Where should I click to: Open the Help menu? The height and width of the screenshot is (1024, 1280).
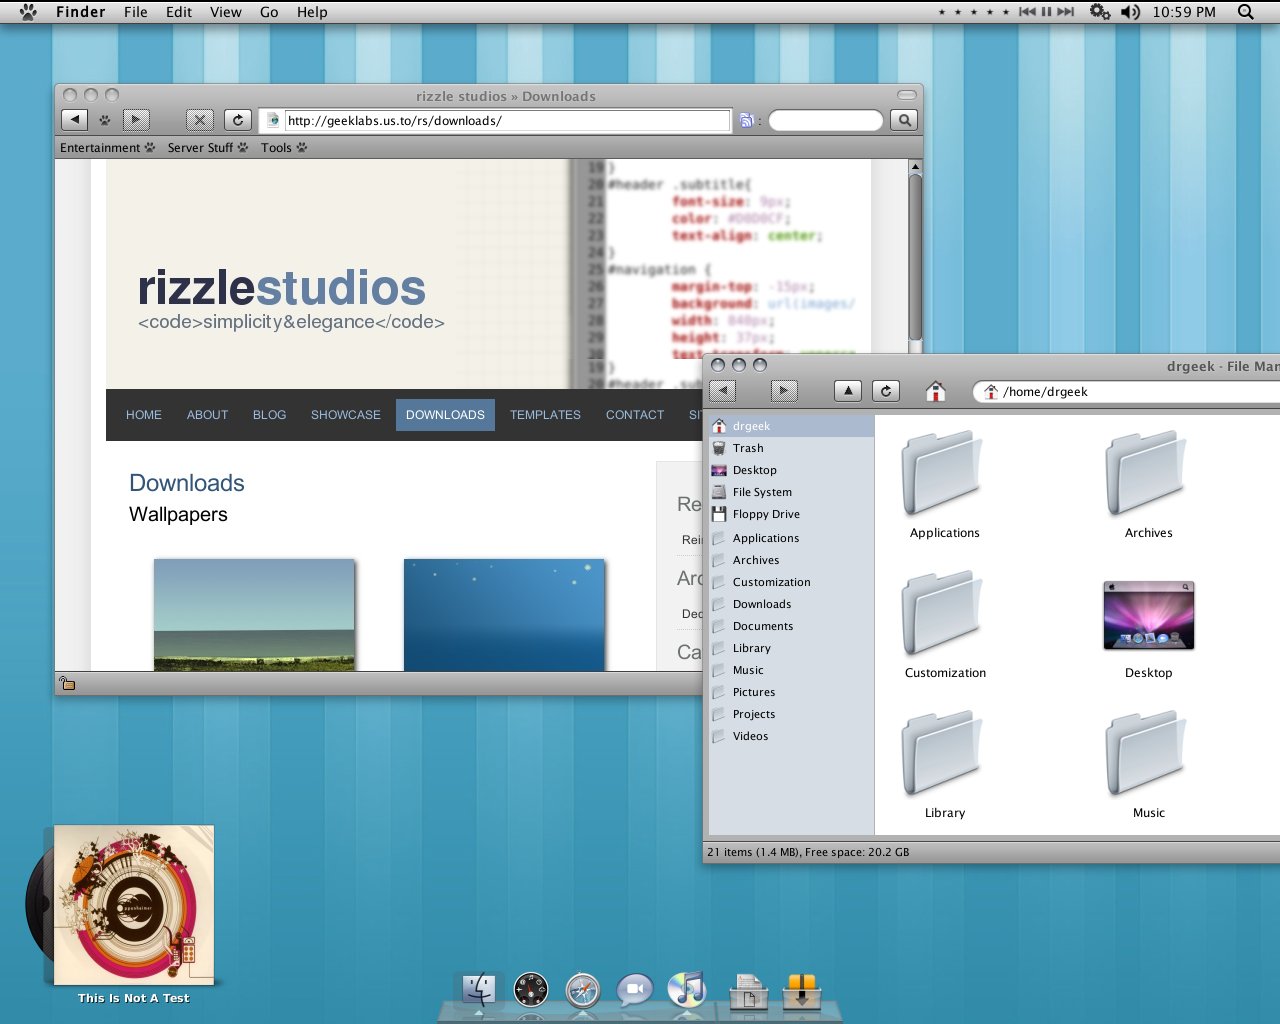[x=312, y=12]
